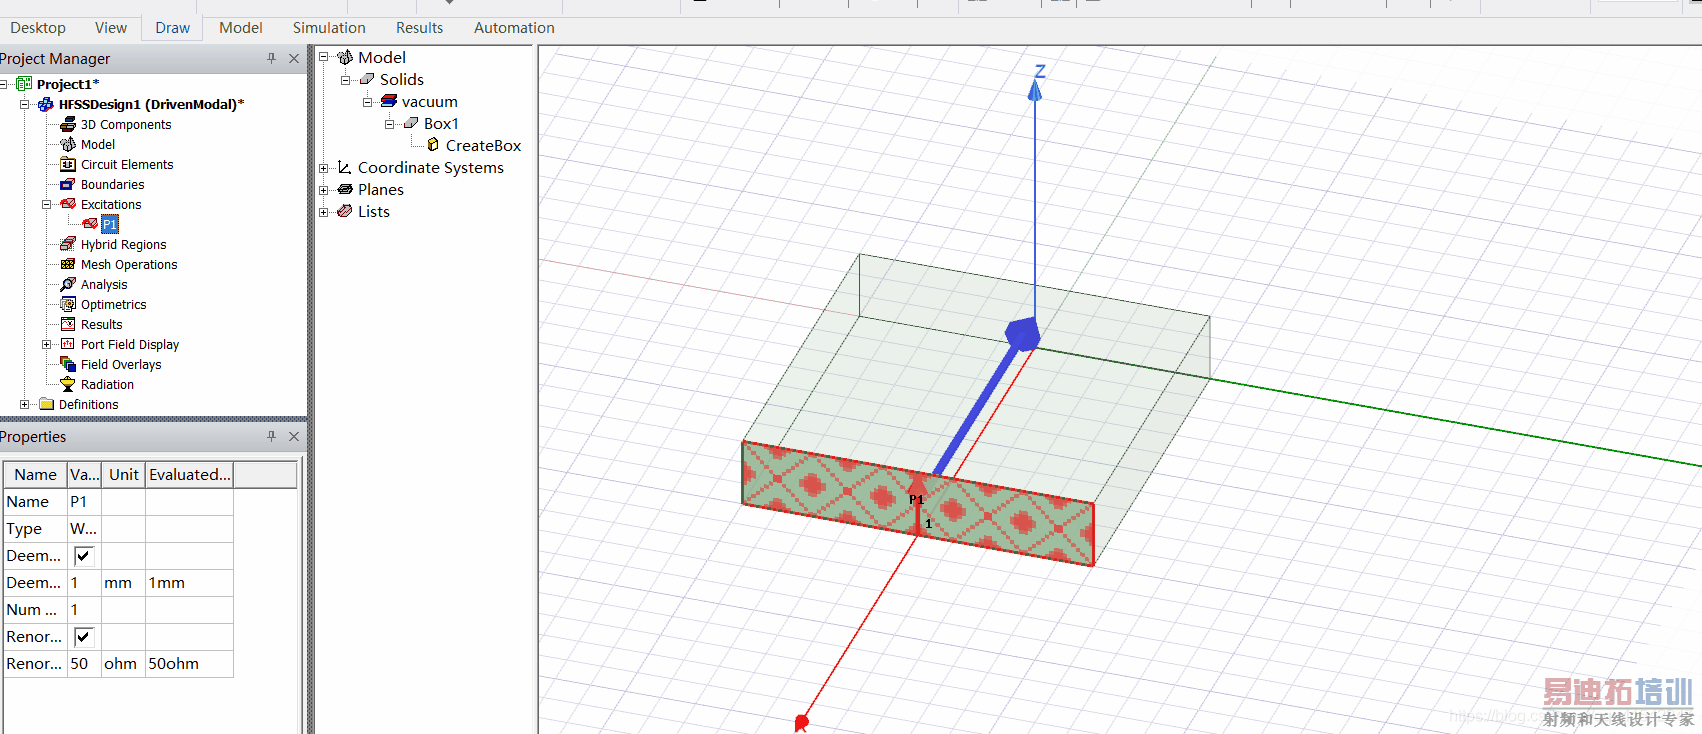This screenshot has width=1702, height=734.
Task: Click the Definitions folder icon
Action: (x=46, y=404)
